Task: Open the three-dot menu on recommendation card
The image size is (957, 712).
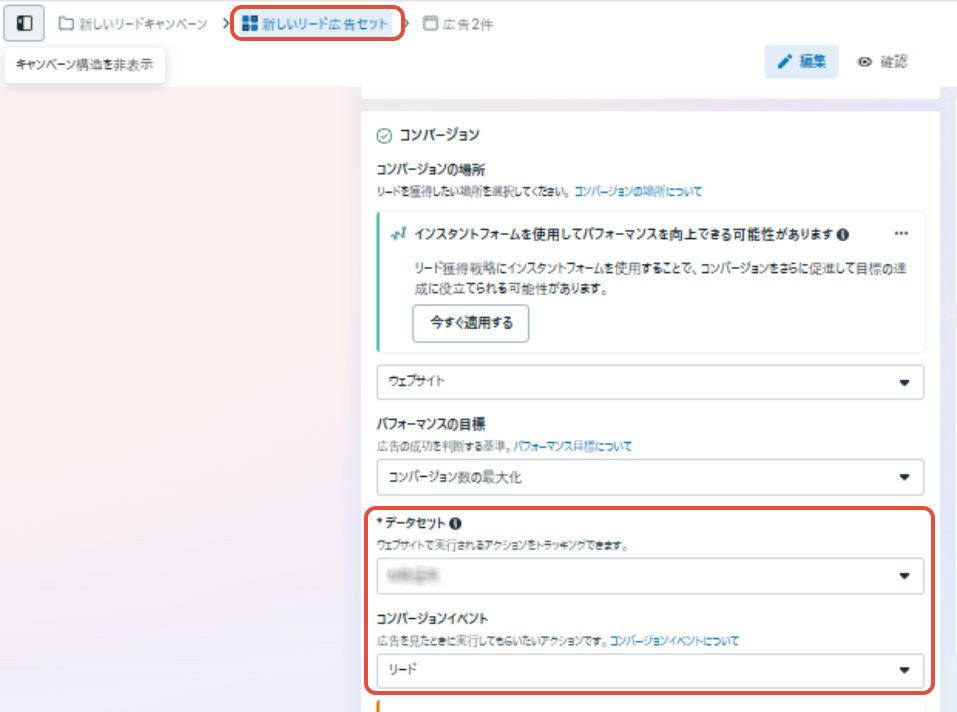Action: coord(901,233)
